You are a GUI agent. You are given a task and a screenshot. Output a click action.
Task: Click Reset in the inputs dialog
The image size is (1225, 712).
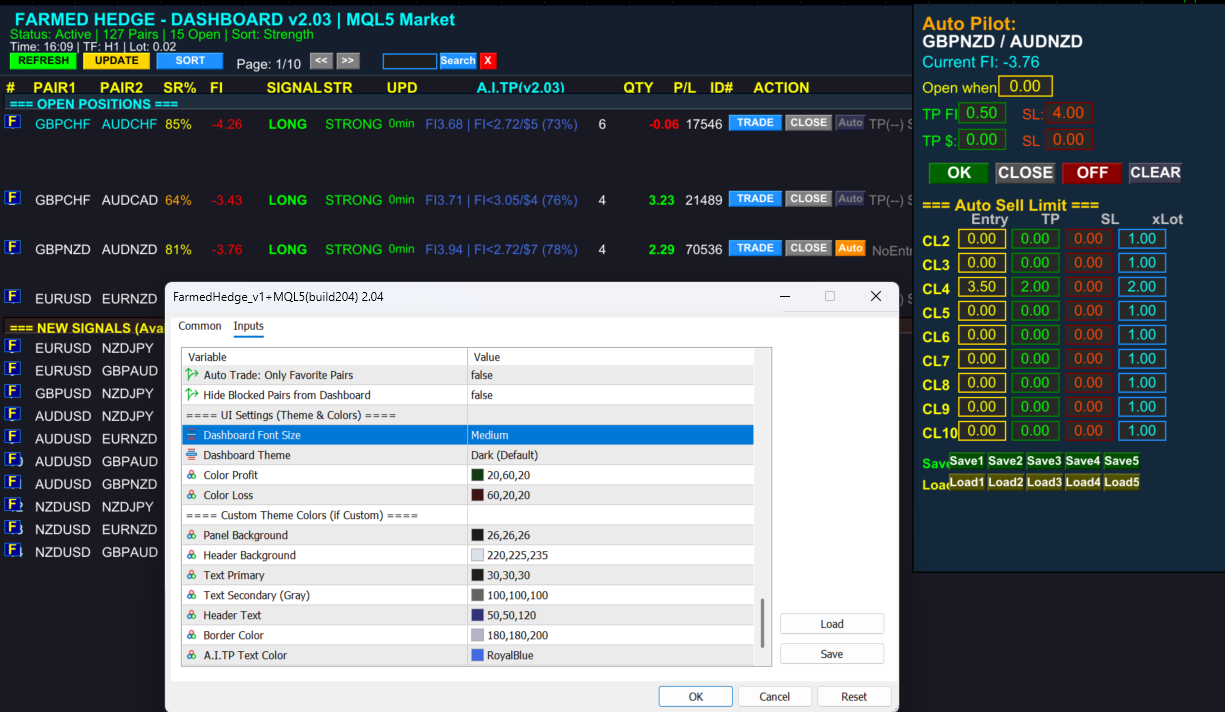pyautogui.click(x=853, y=697)
